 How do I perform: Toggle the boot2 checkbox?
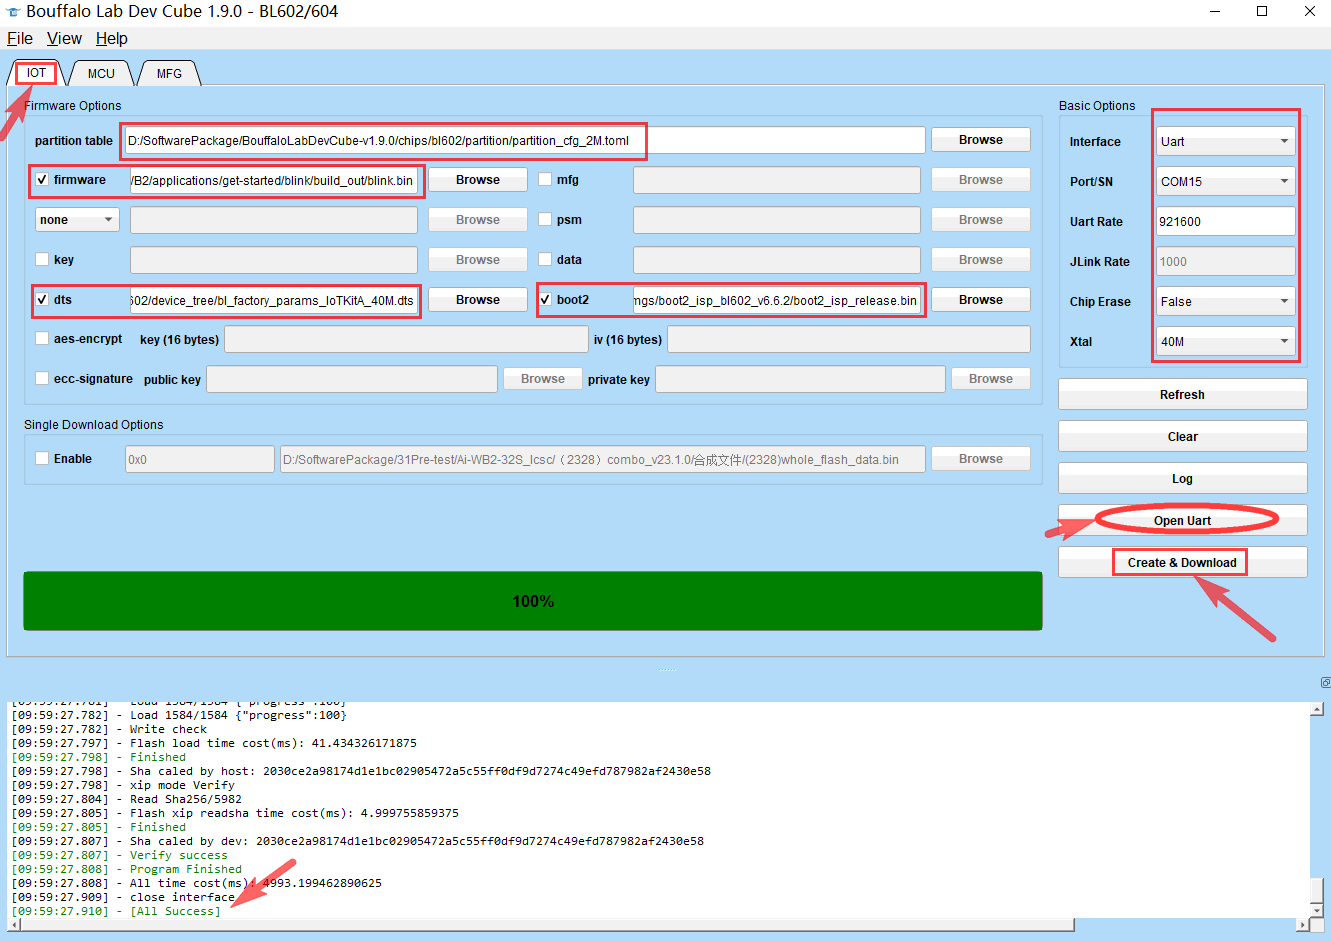[545, 299]
